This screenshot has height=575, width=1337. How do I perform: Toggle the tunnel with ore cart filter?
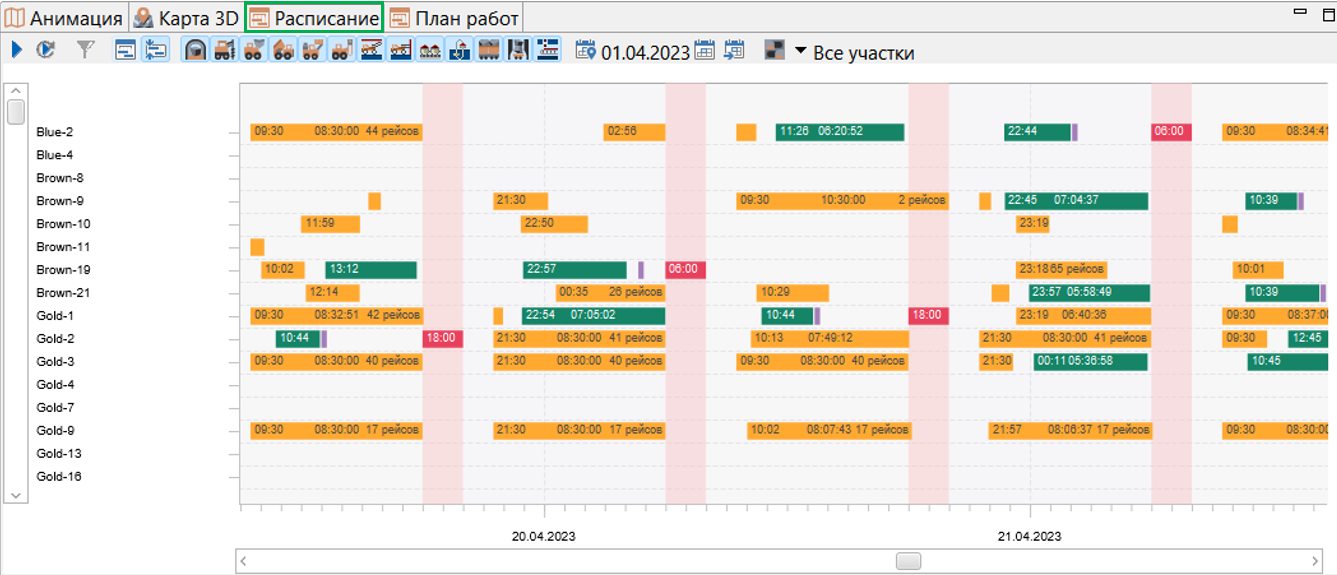coord(197,49)
